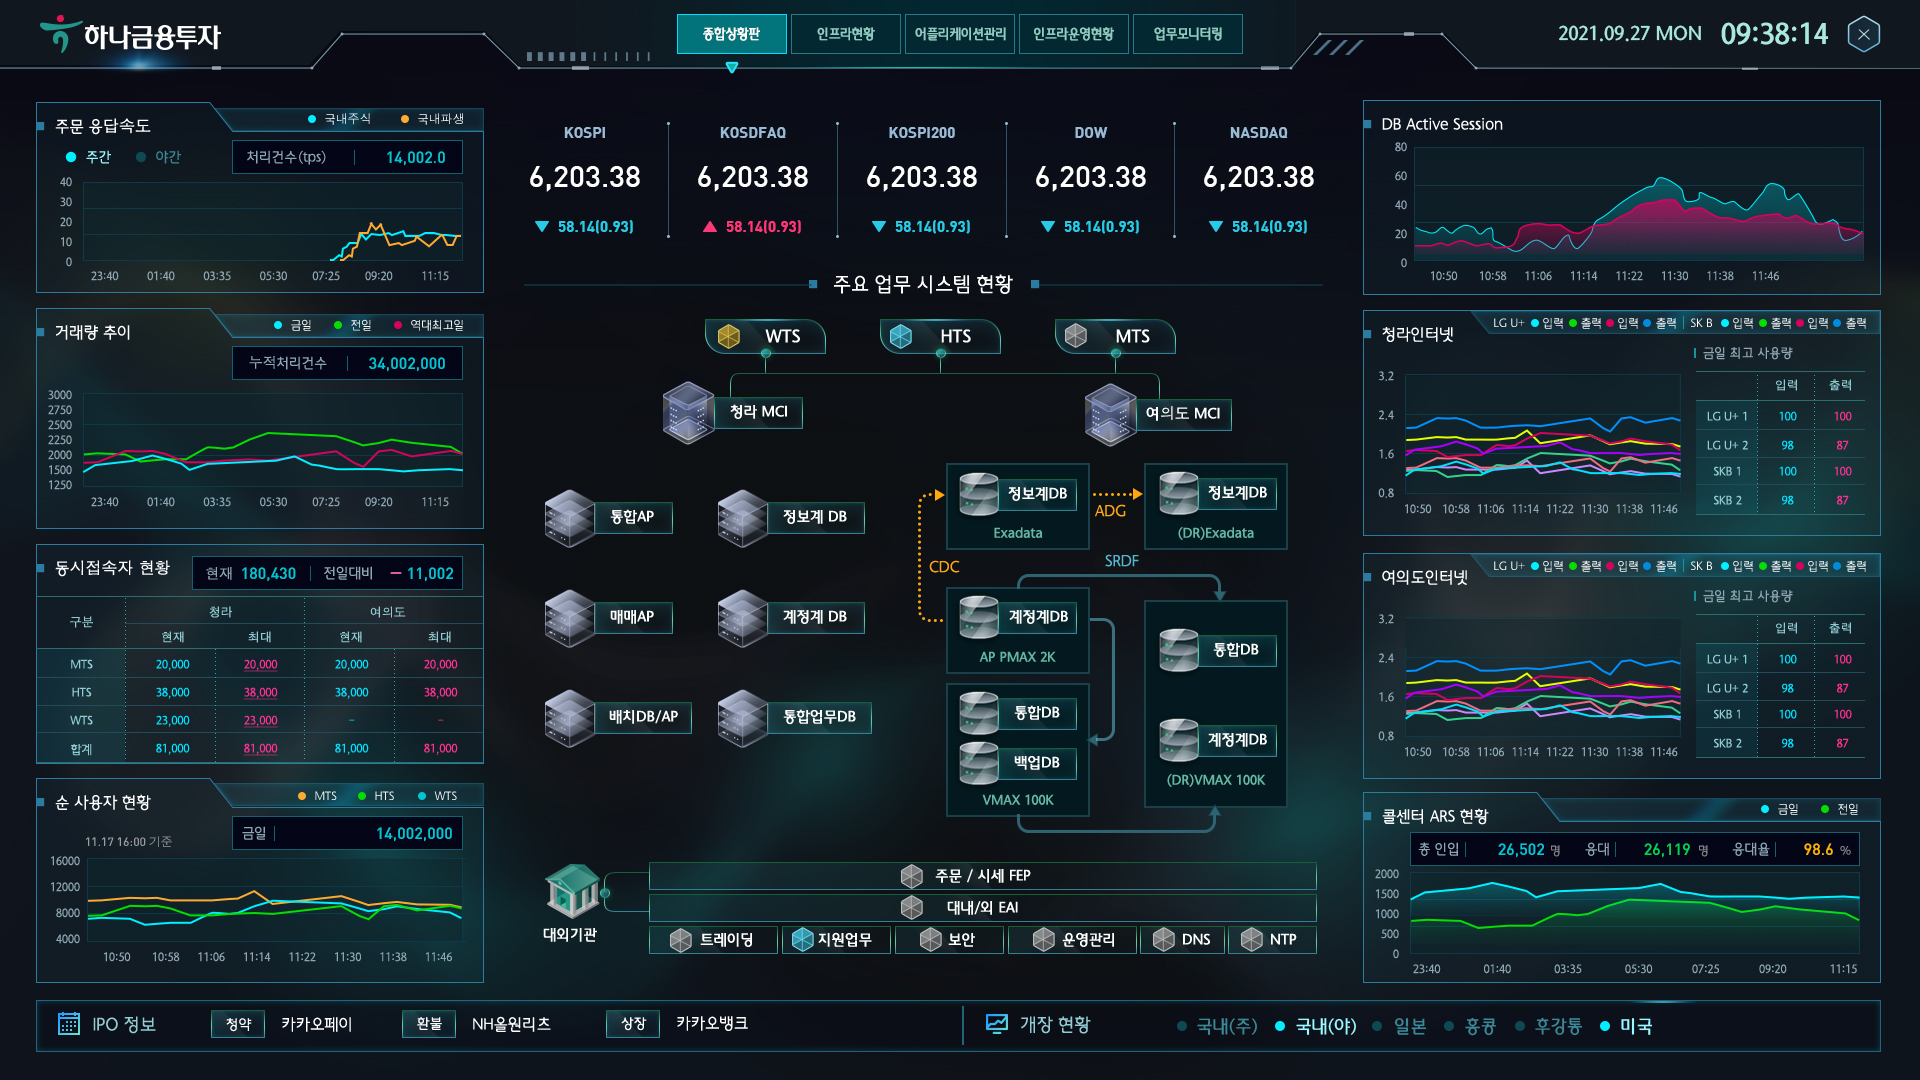The image size is (1920, 1080).
Task: Click the 보안 button
Action: coord(949,940)
